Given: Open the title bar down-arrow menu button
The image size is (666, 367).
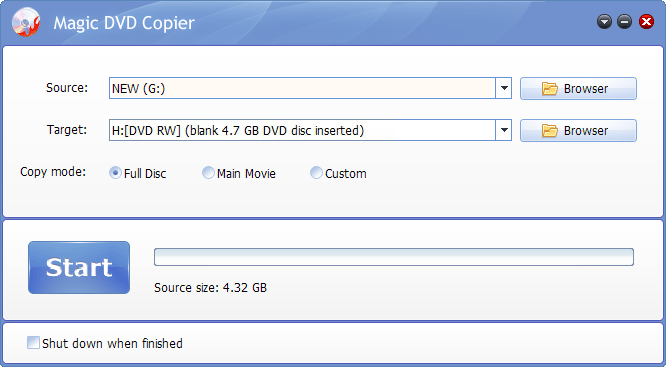Looking at the screenshot, I should tap(604, 22).
